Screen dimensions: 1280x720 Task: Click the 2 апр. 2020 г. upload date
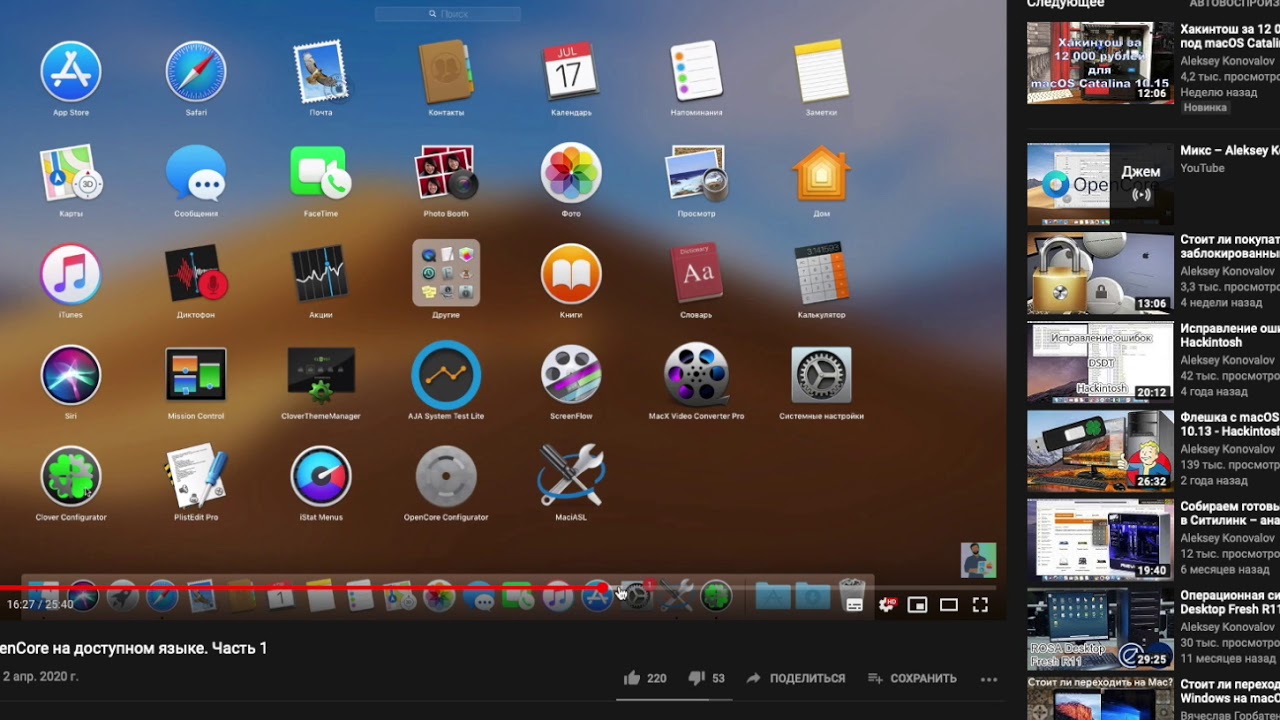(x=39, y=677)
